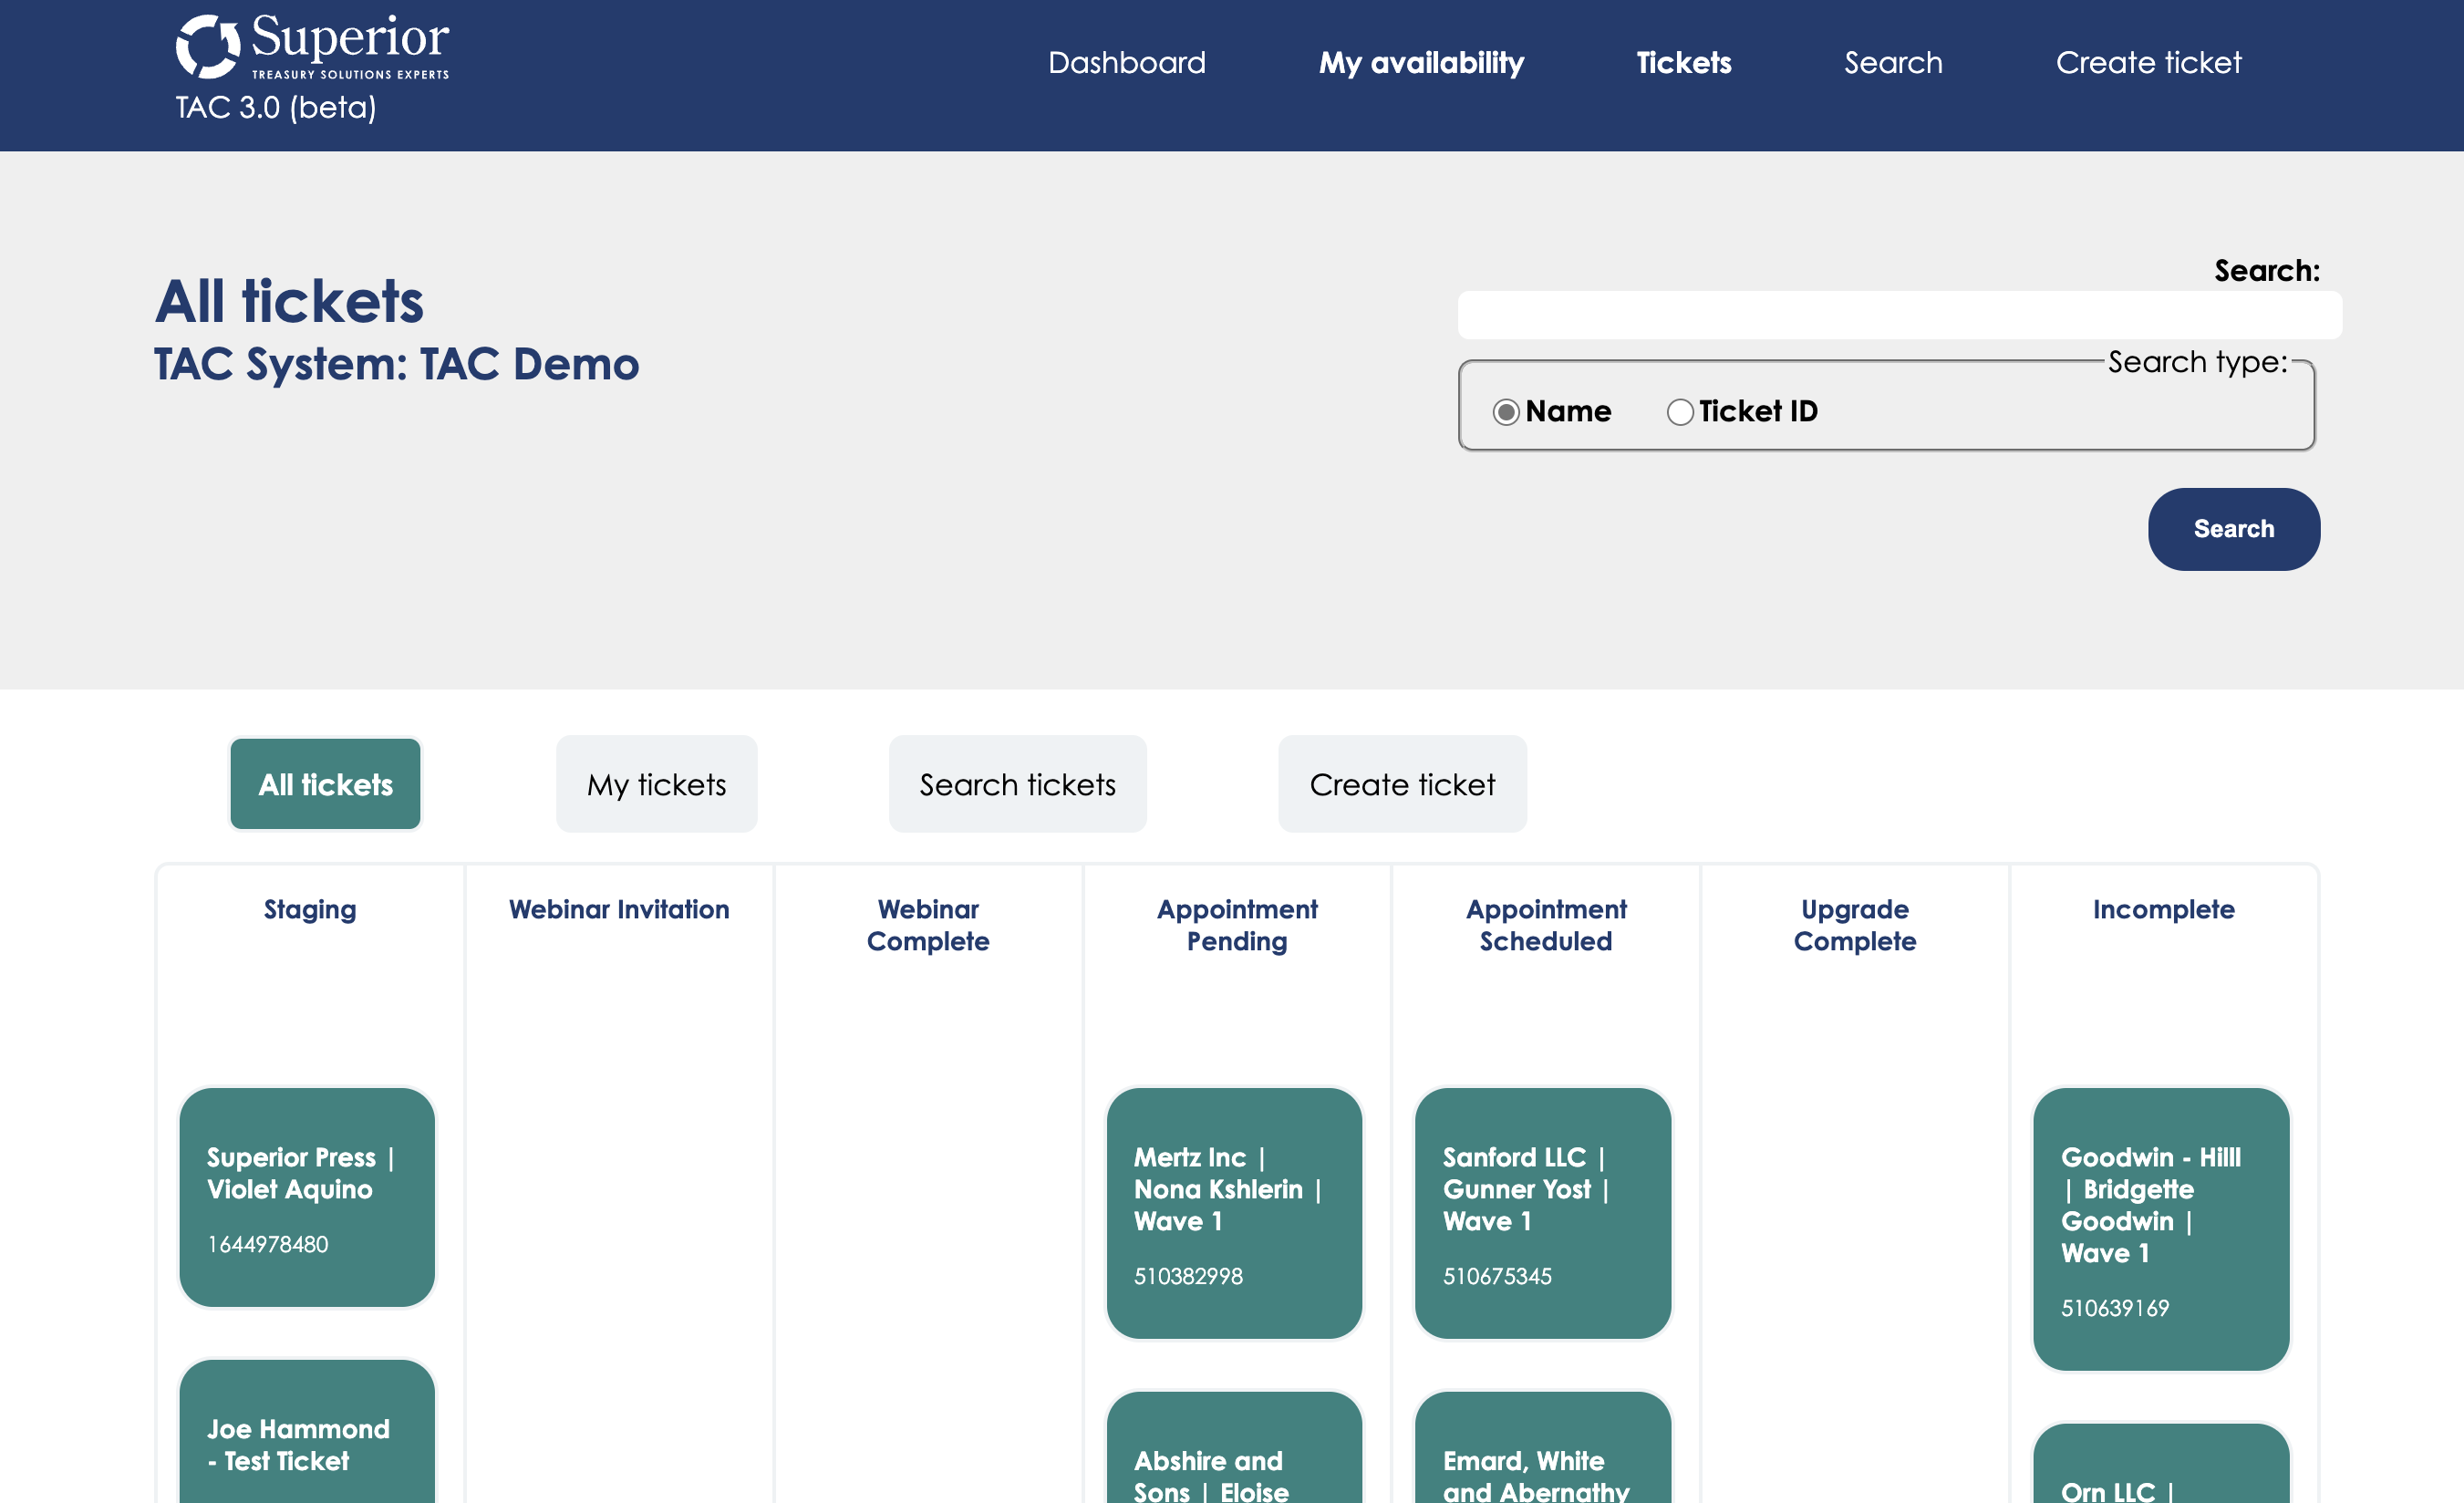Click the All tickets page heading
The width and height of the screenshot is (2464, 1503).
pyautogui.click(x=289, y=301)
